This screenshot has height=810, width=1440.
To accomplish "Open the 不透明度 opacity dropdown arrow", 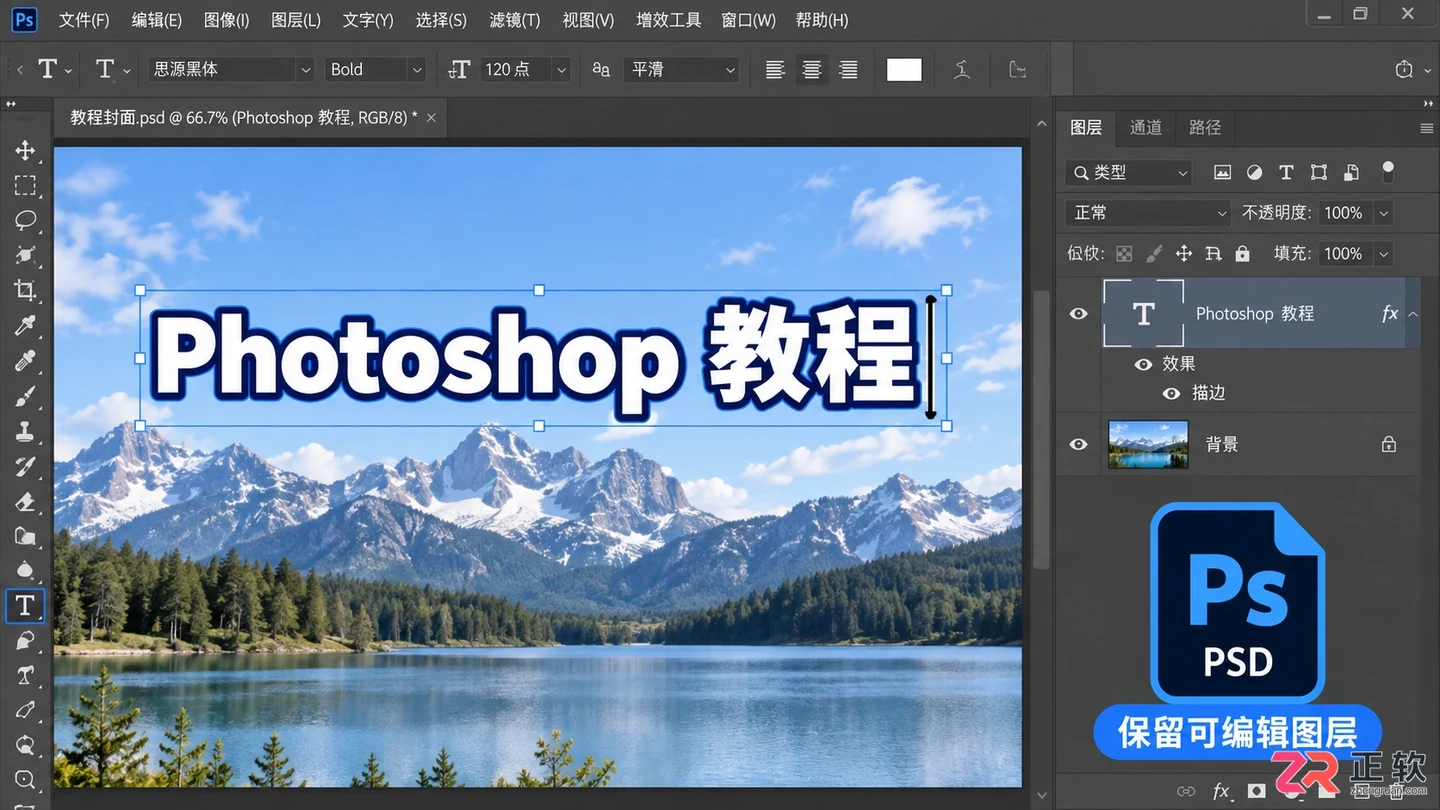I will tap(1384, 213).
